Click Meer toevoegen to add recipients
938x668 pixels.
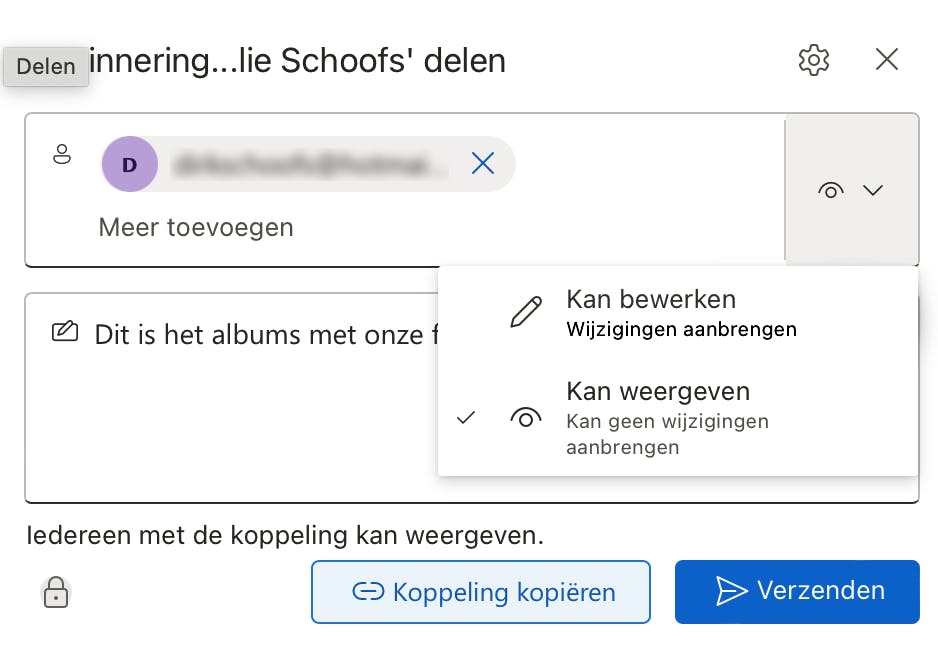tap(196, 227)
